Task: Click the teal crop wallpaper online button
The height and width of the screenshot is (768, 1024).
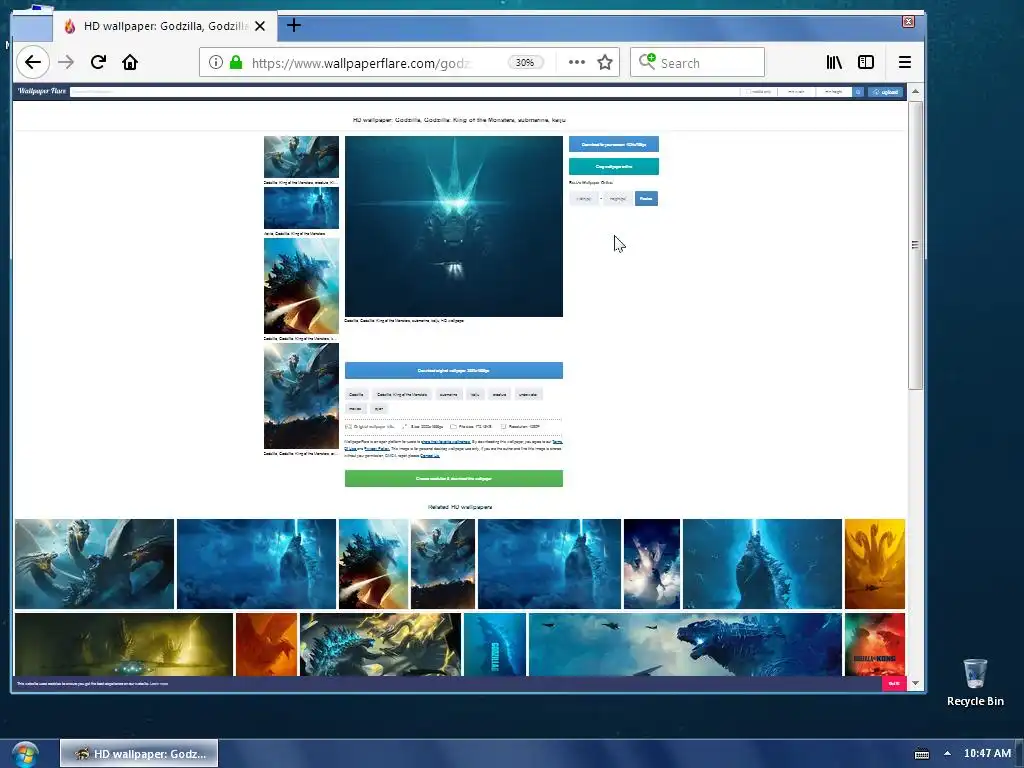Action: (614, 167)
